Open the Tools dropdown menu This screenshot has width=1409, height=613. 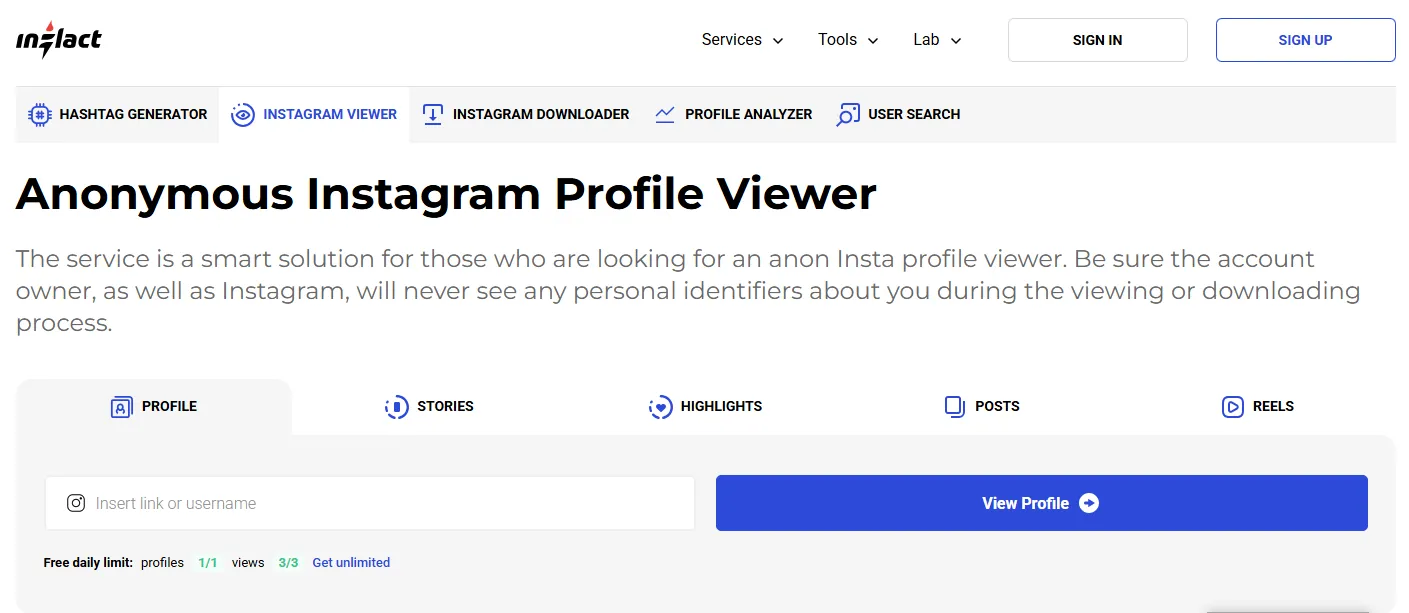coord(848,40)
